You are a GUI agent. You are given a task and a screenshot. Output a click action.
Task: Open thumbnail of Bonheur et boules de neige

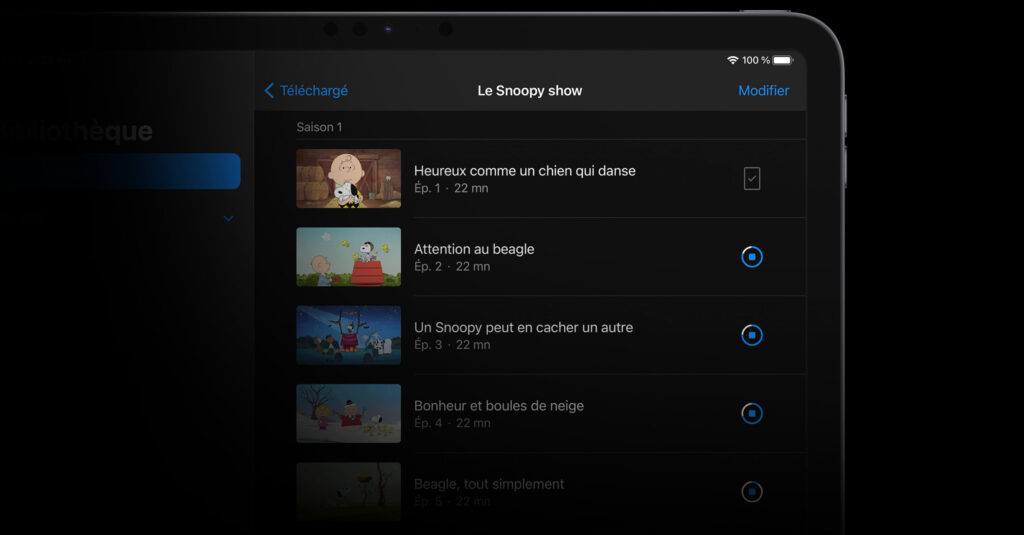tap(349, 413)
